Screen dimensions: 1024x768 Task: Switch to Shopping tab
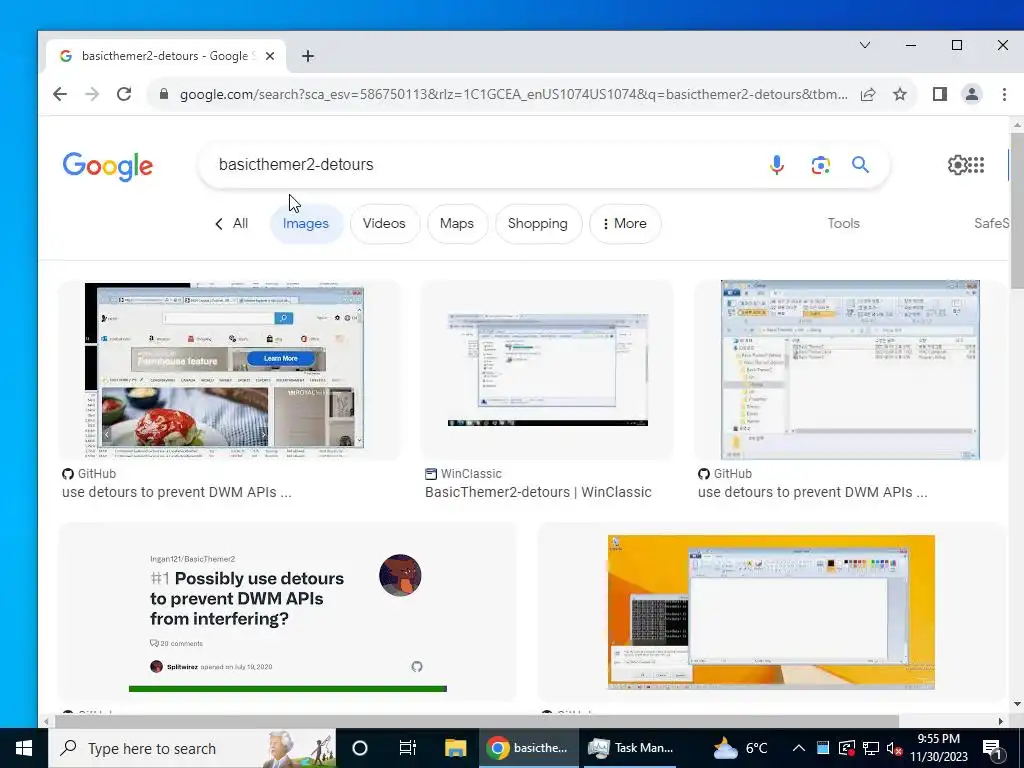click(537, 223)
